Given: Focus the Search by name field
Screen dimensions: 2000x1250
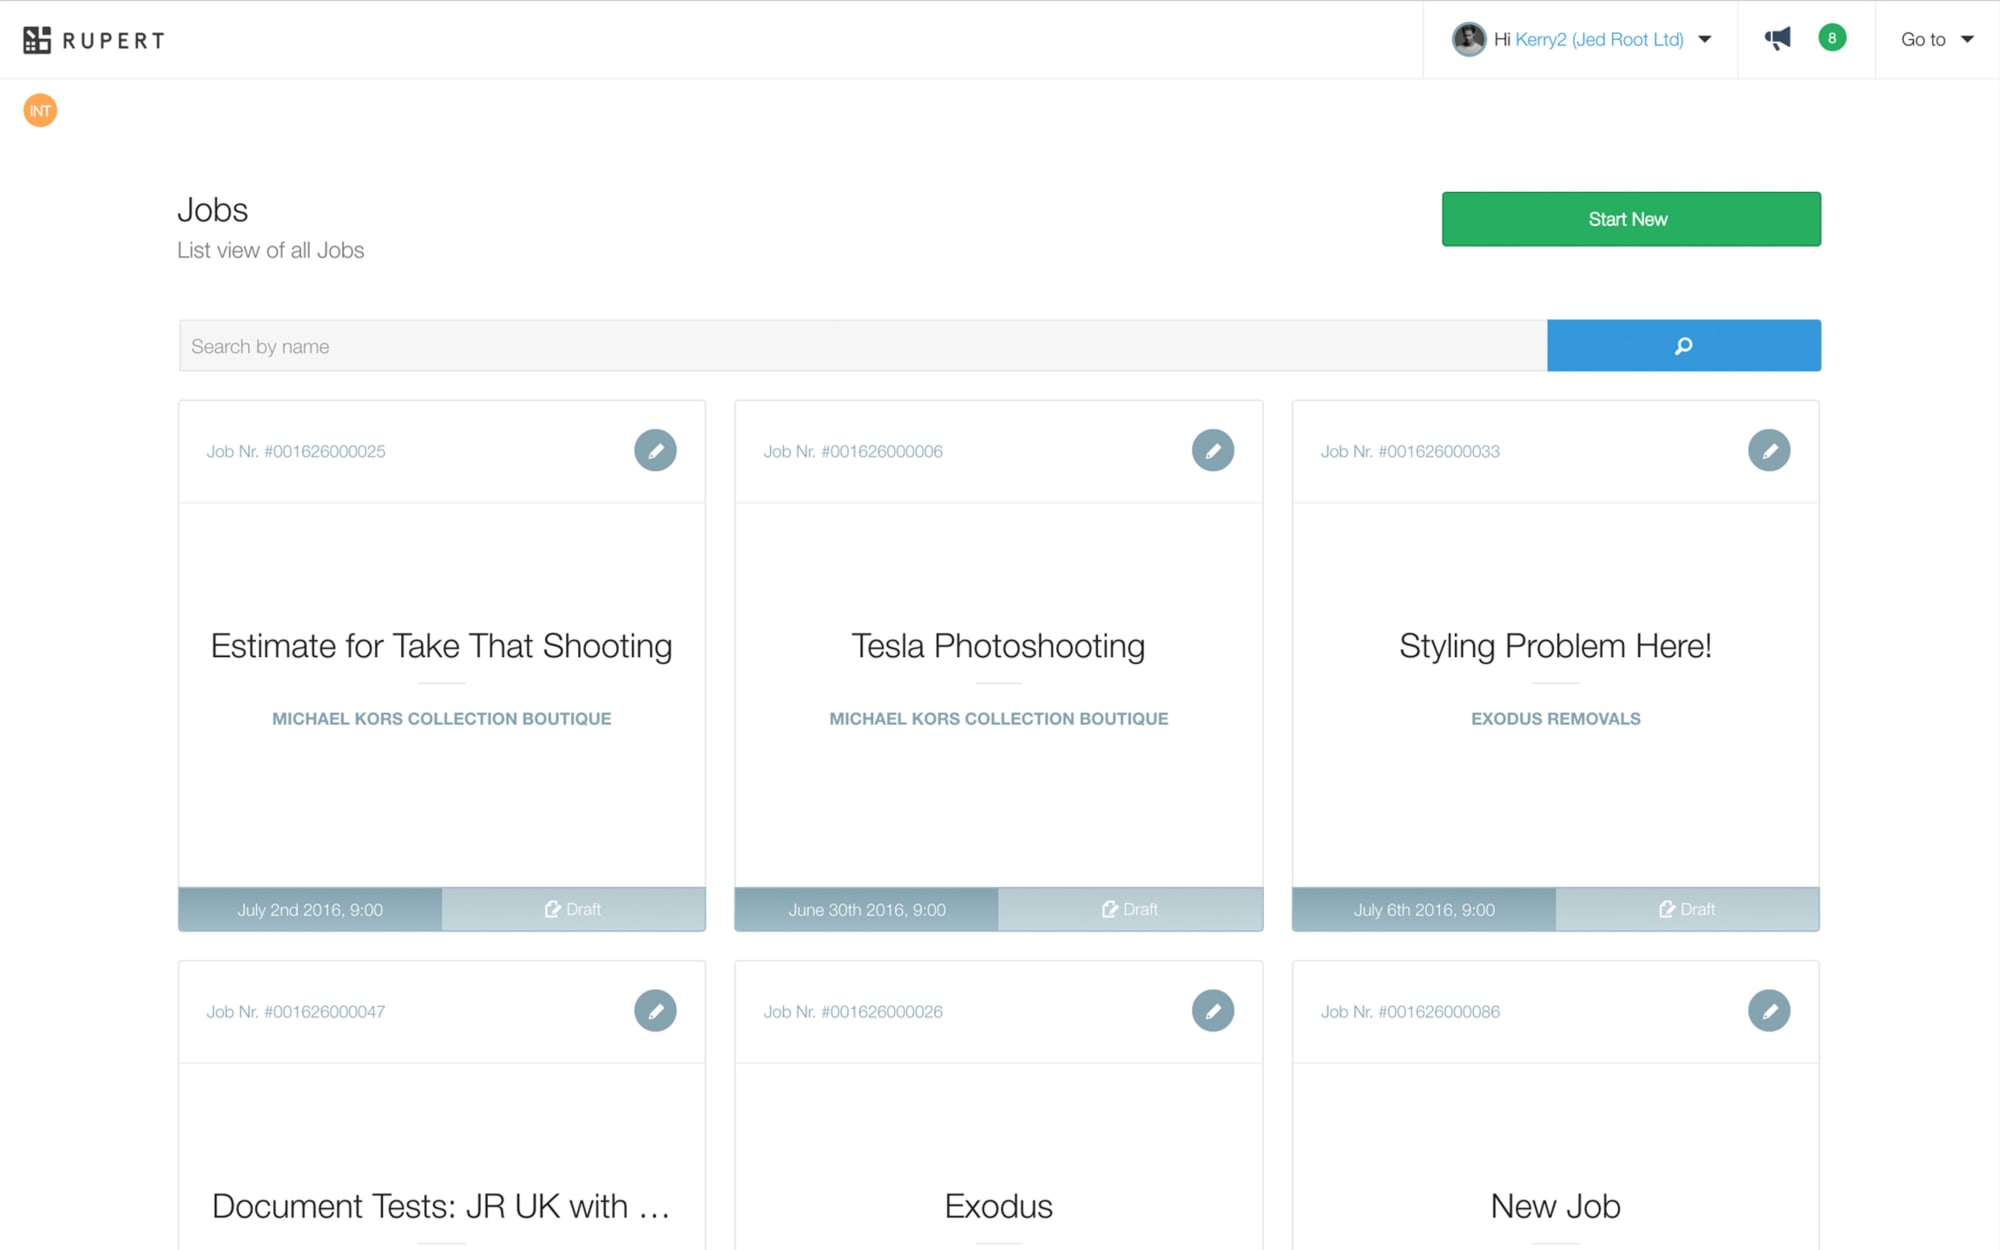Looking at the screenshot, I should point(863,346).
